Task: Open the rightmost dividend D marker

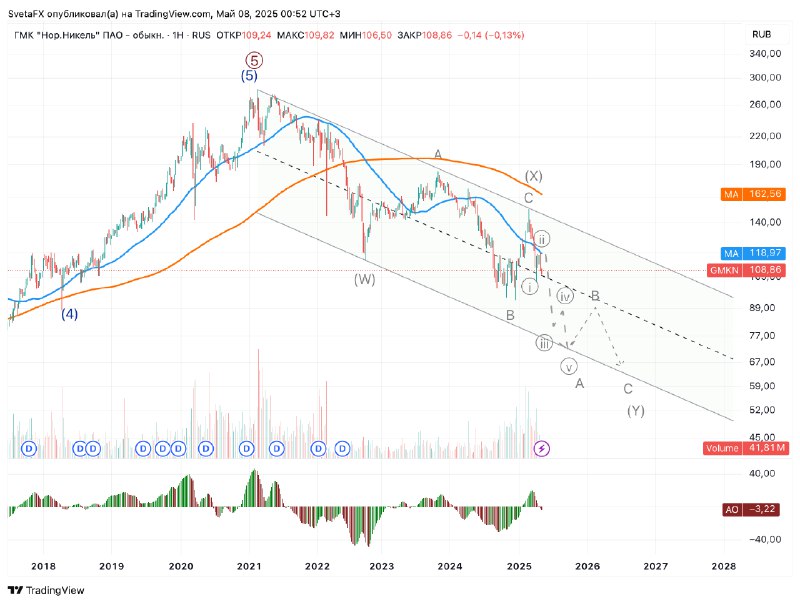Action: click(x=342, y=449)
